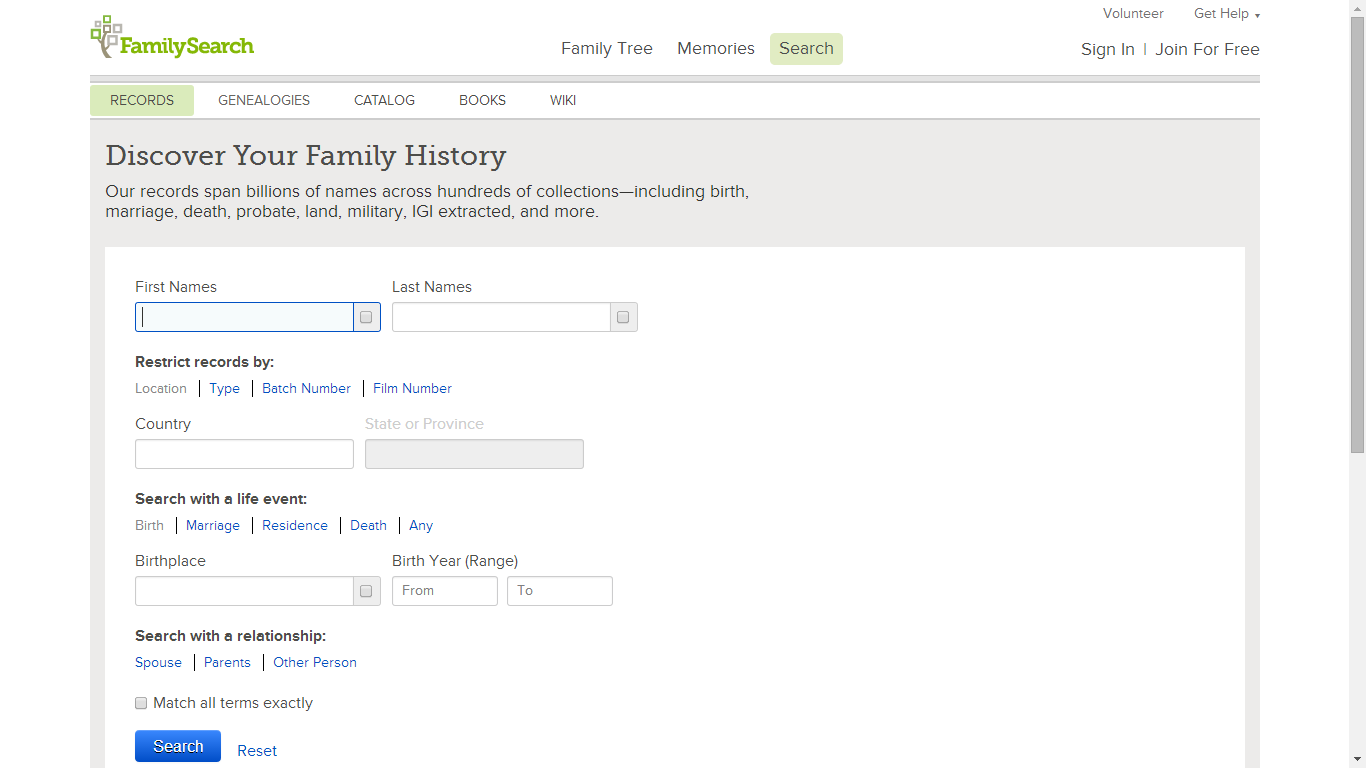Toggle exact match checkbox for Birthplace

tap(366, 591)
